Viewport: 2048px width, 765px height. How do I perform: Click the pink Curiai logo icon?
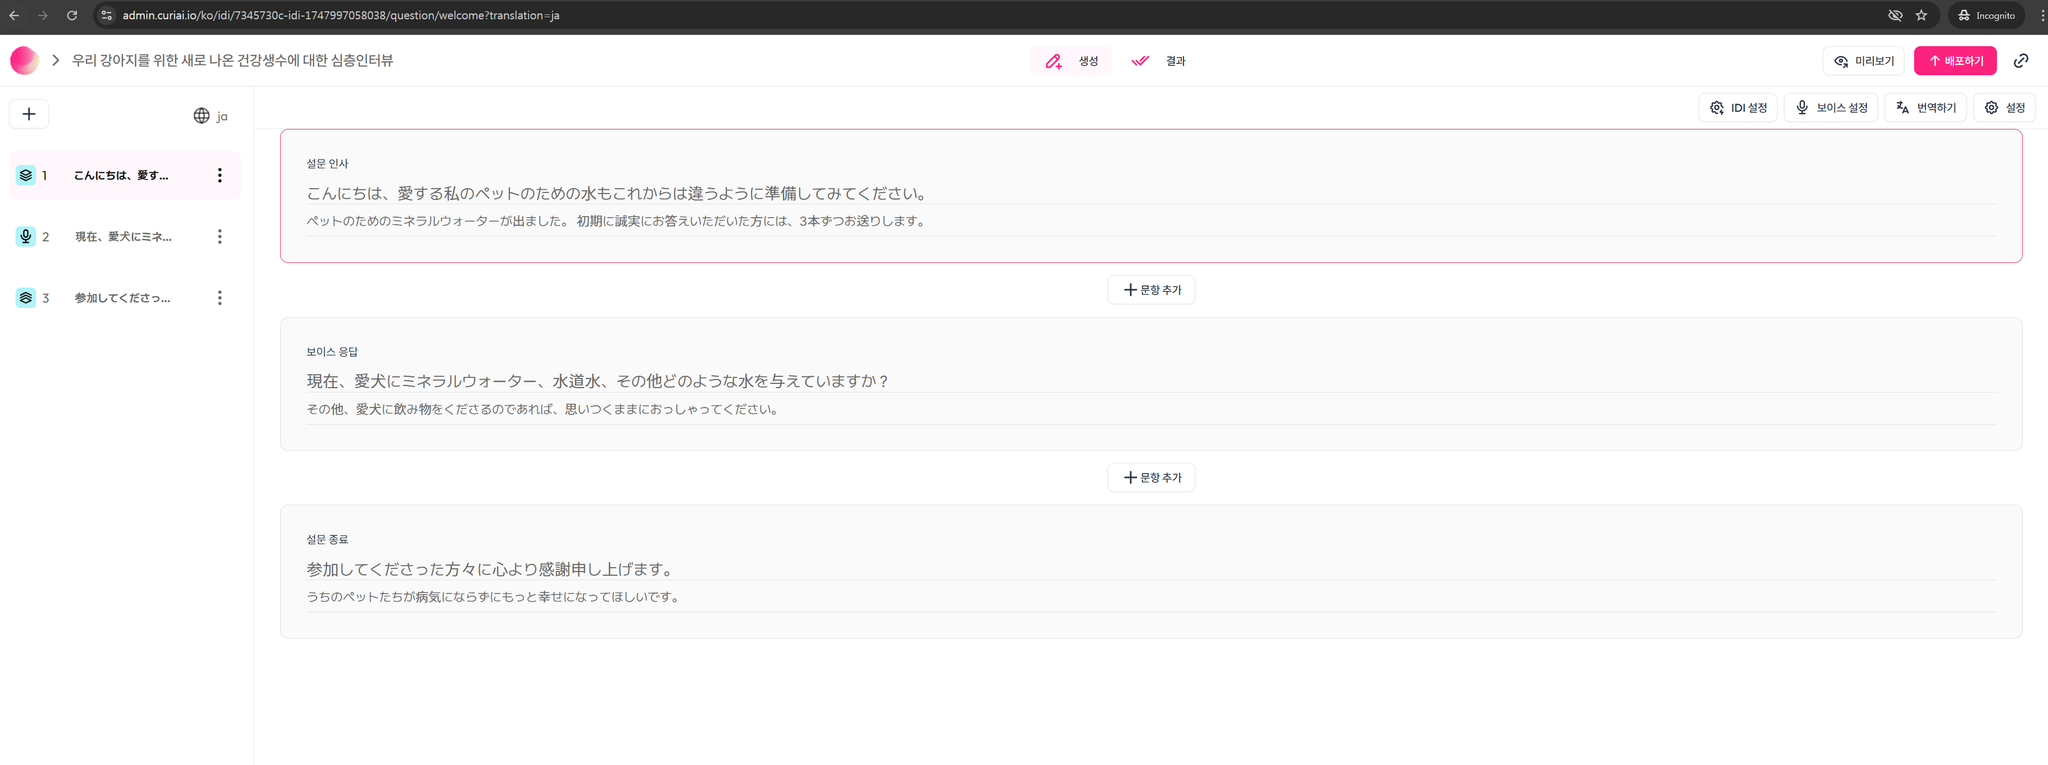[24, 61]
